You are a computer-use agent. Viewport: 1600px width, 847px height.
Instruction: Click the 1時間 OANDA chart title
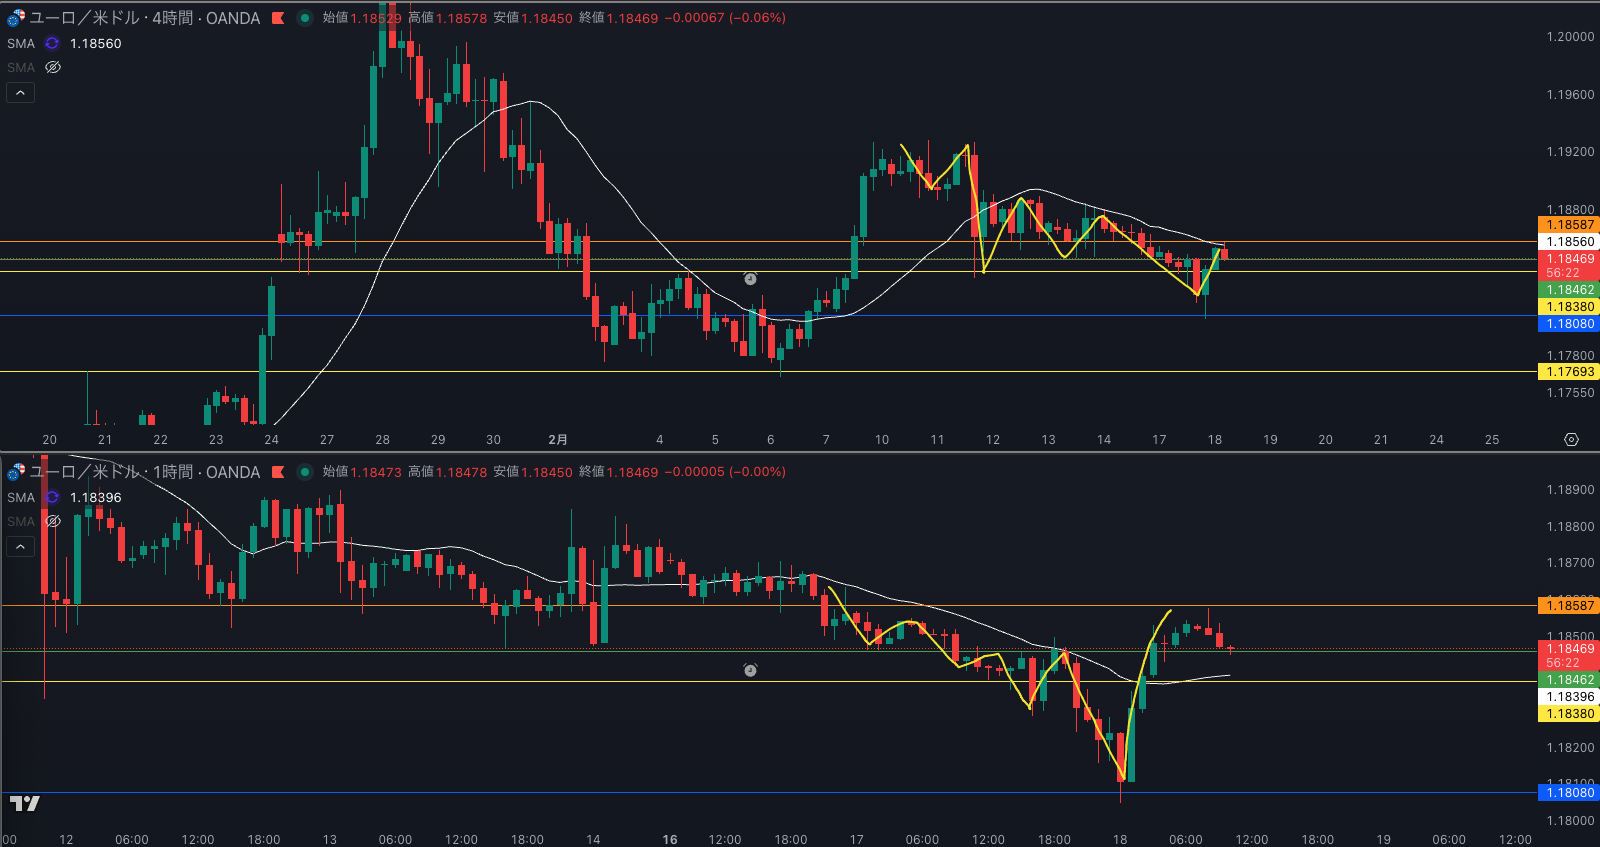click(x=145, y=472)
